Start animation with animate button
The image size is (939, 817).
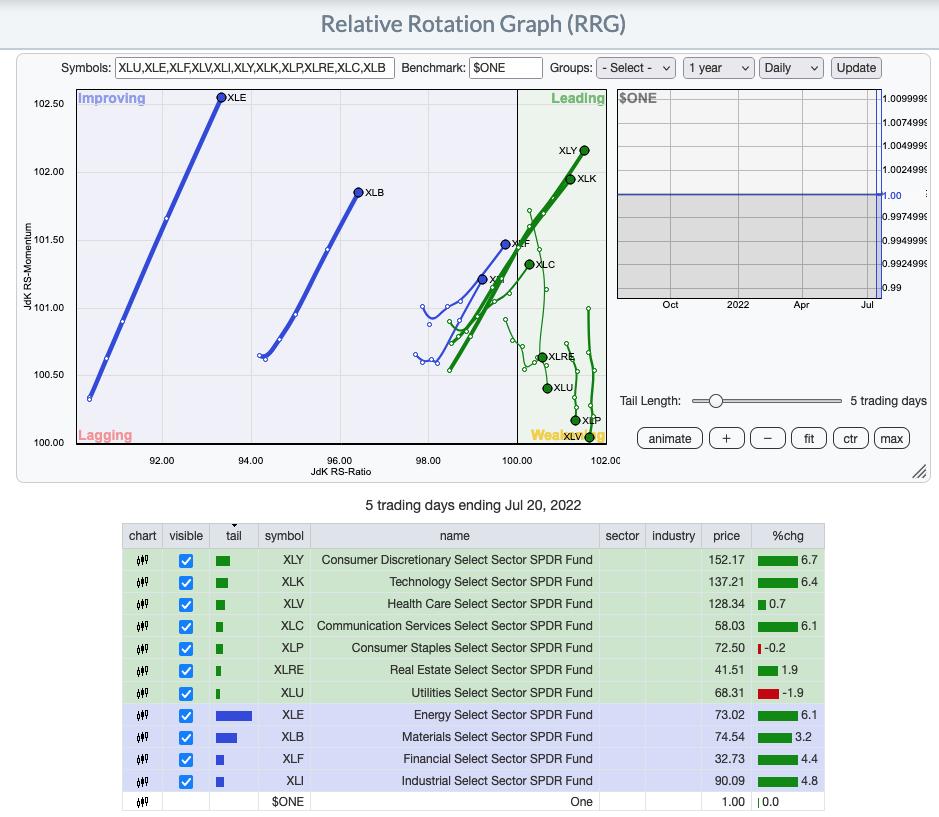click(x=670, y=438)
